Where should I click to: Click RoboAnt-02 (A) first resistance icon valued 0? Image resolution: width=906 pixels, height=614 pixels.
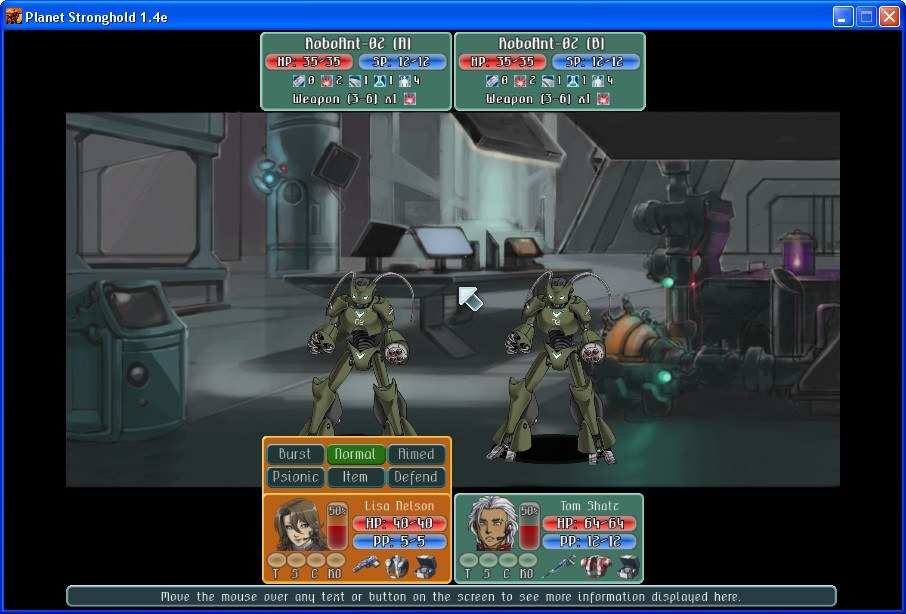(x=299, y=80)
